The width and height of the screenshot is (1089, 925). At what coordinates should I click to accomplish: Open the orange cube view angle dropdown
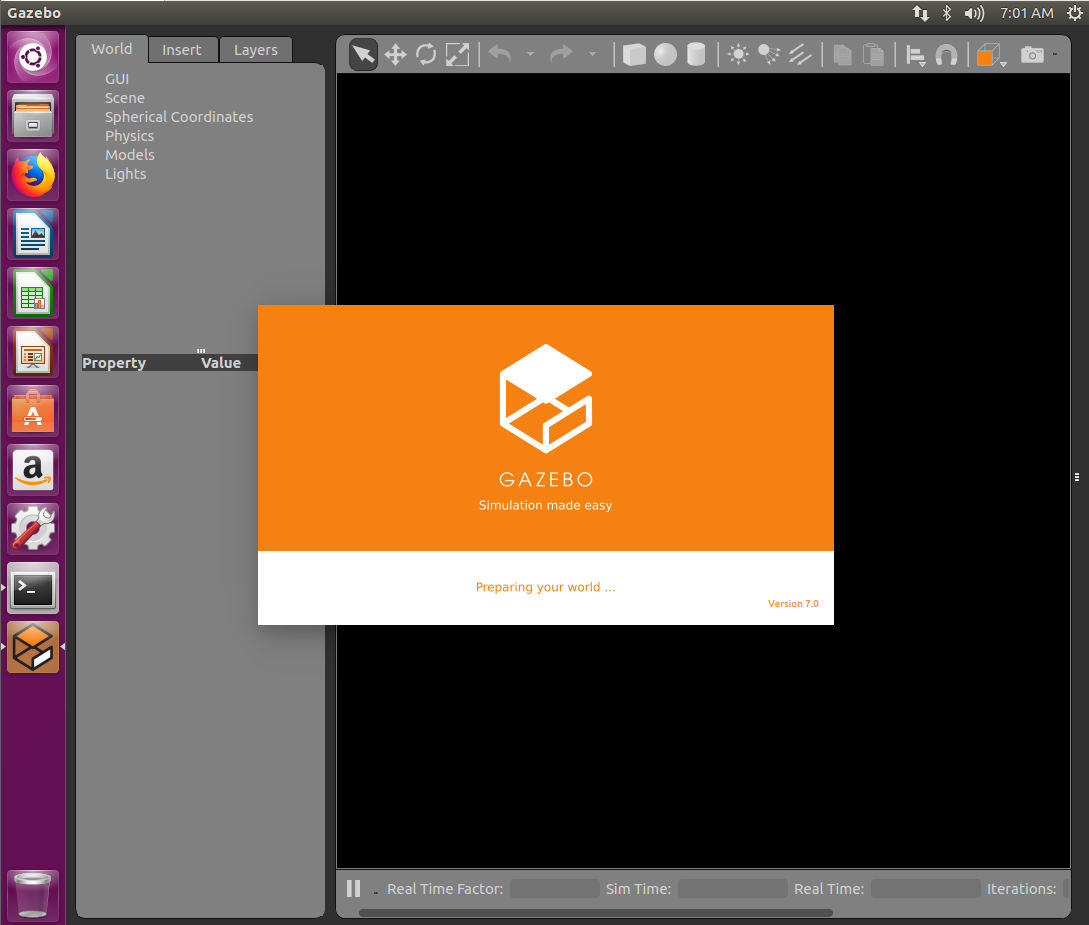tap(991, 55)
